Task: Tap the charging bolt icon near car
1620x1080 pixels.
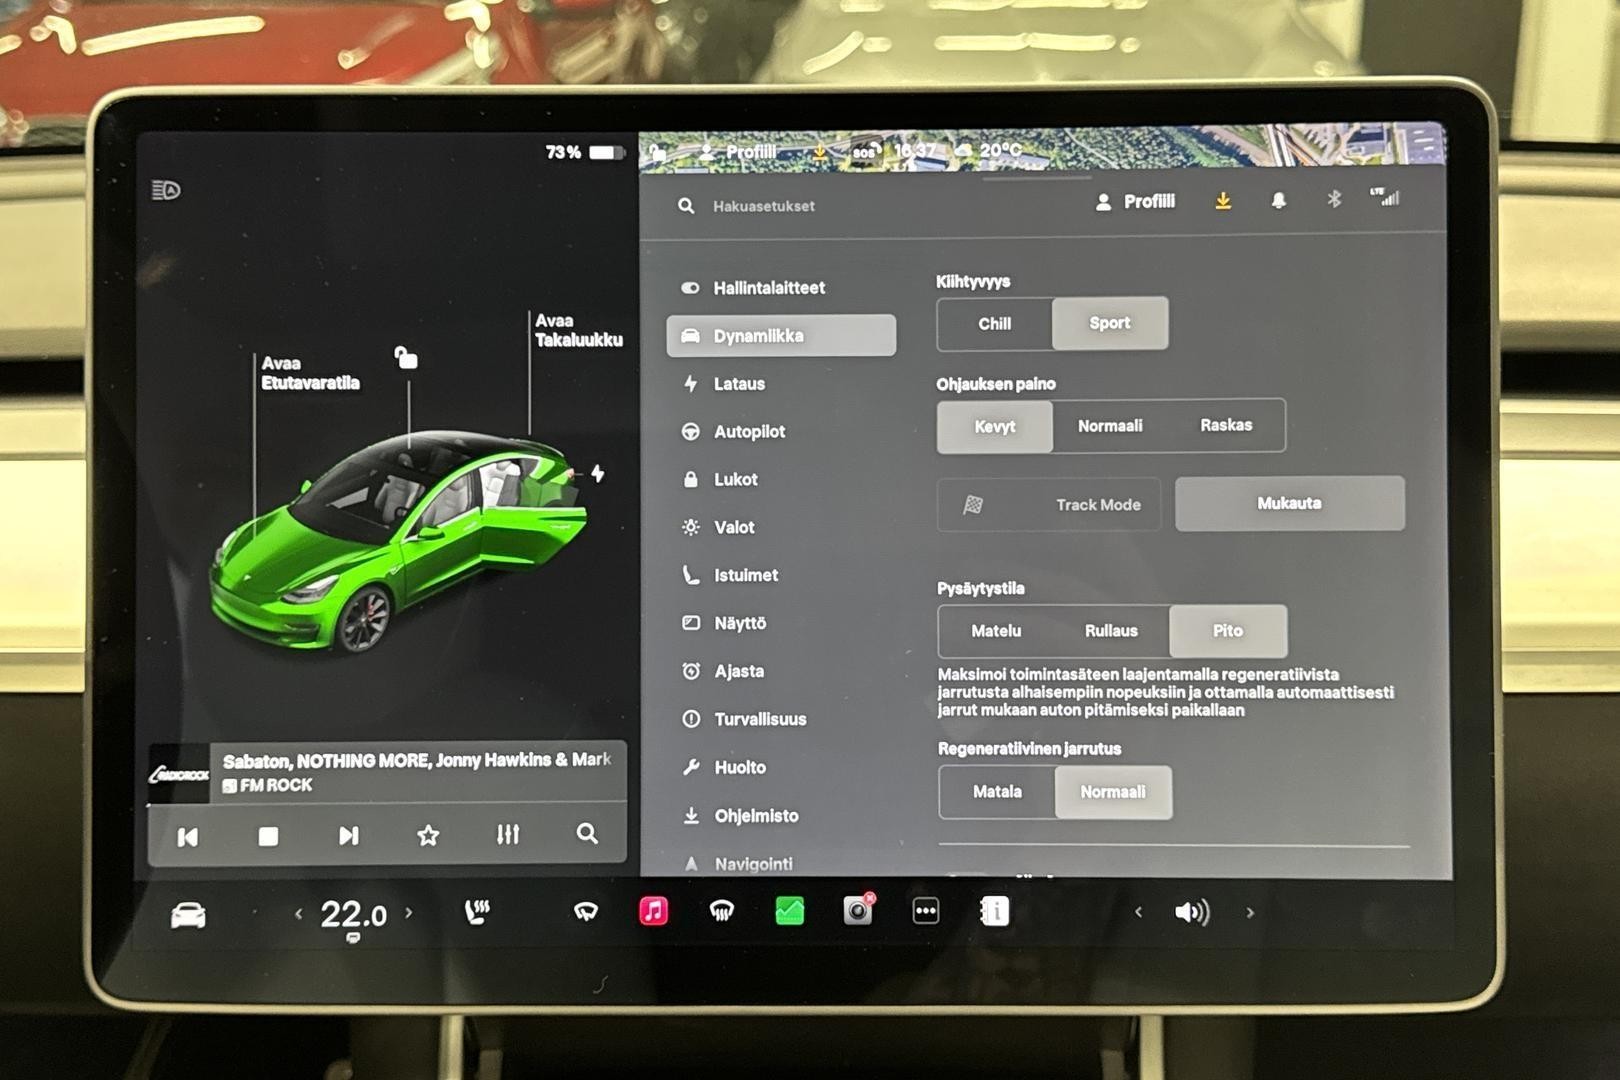Action: tap(597, 474)
